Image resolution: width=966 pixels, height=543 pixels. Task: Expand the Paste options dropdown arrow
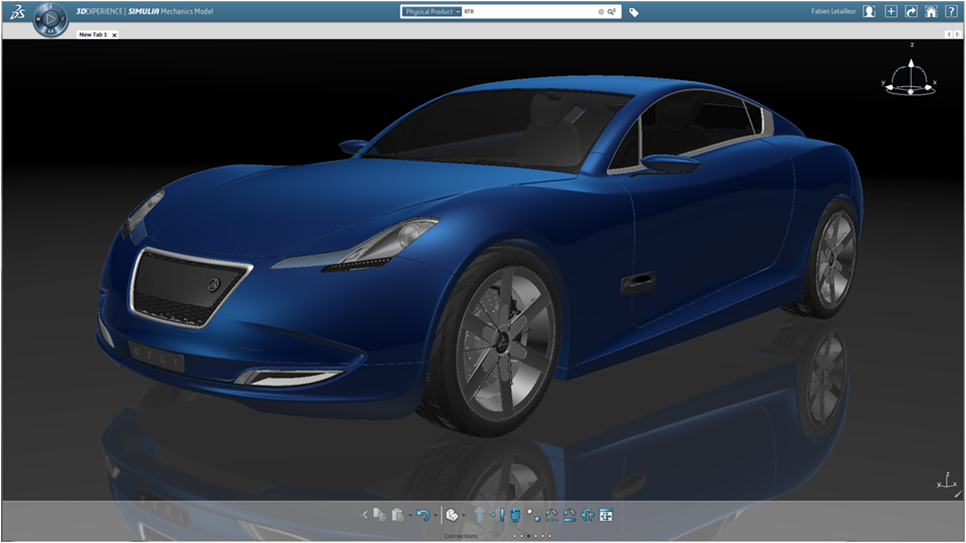409,515
